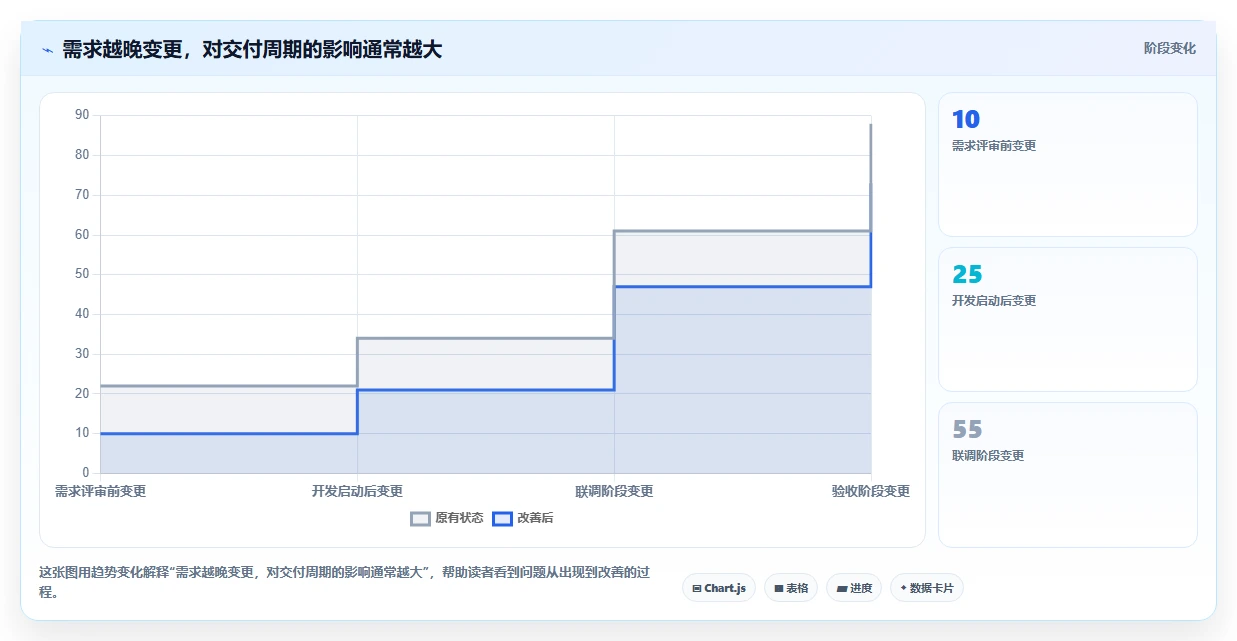Click the trend icon beside the chart title

pyautogui.click(x=47, y=50)
